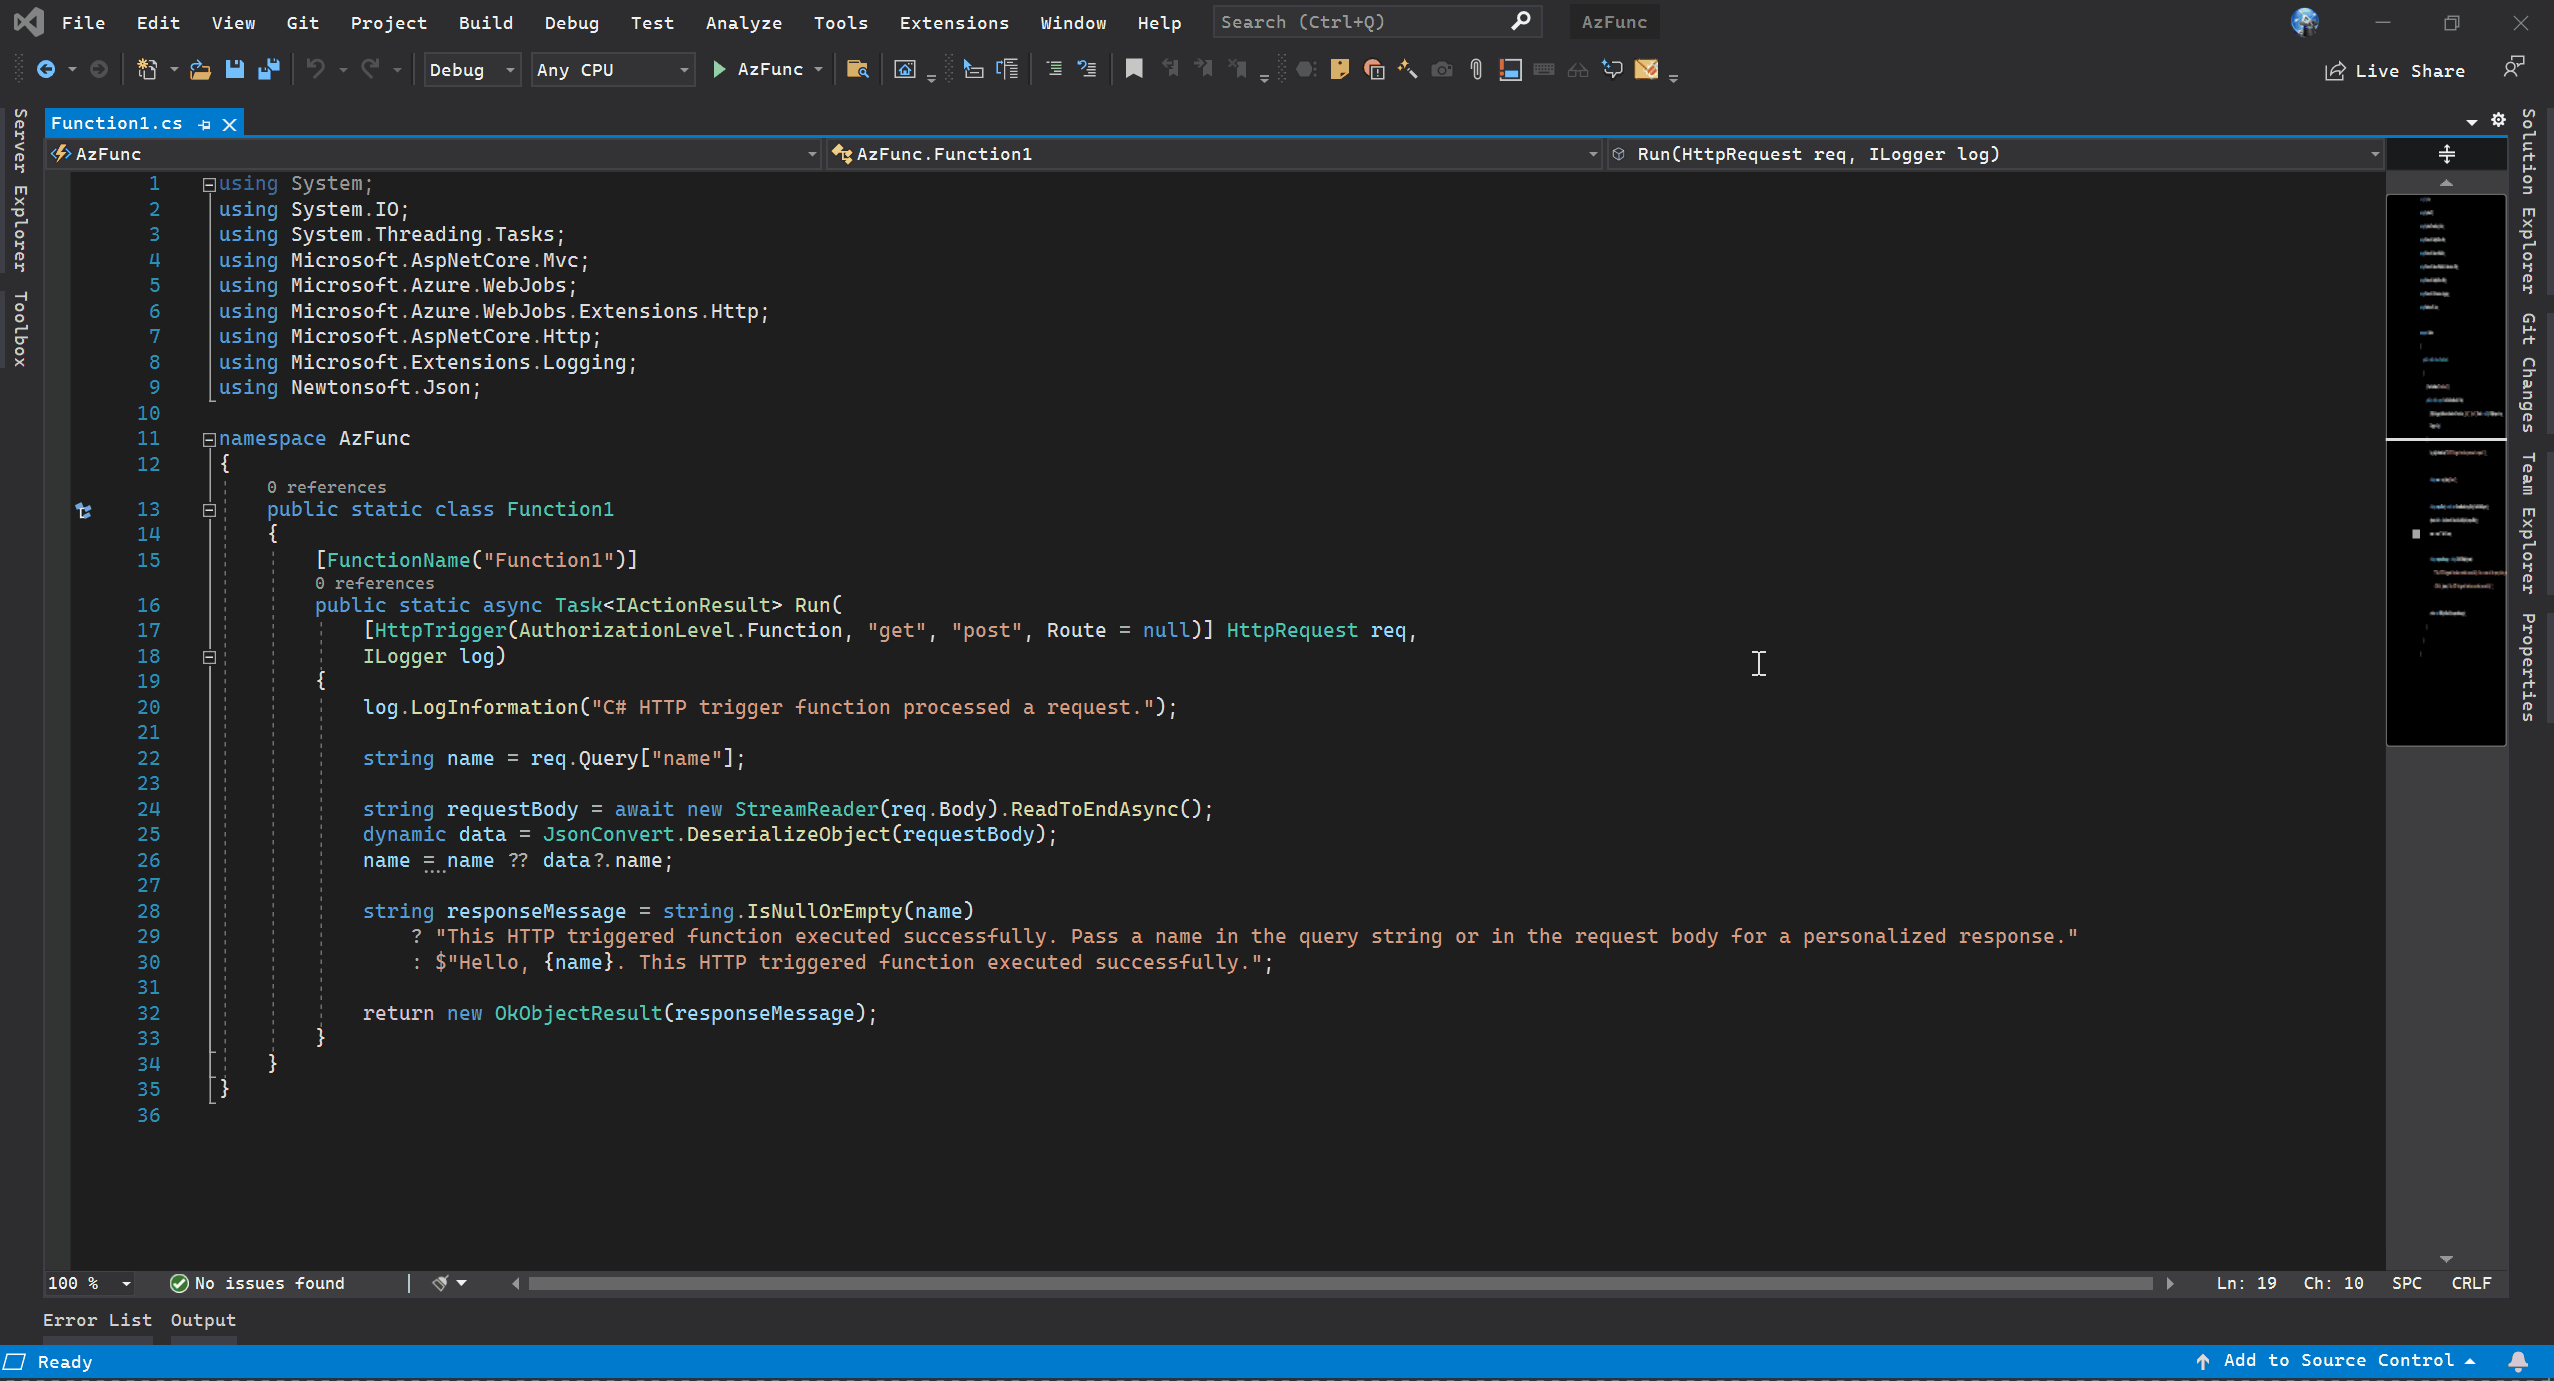Screen dimensions: 2554x1381
Task: Click the comment out selected lines icon
Action: tap(1054, 69)
